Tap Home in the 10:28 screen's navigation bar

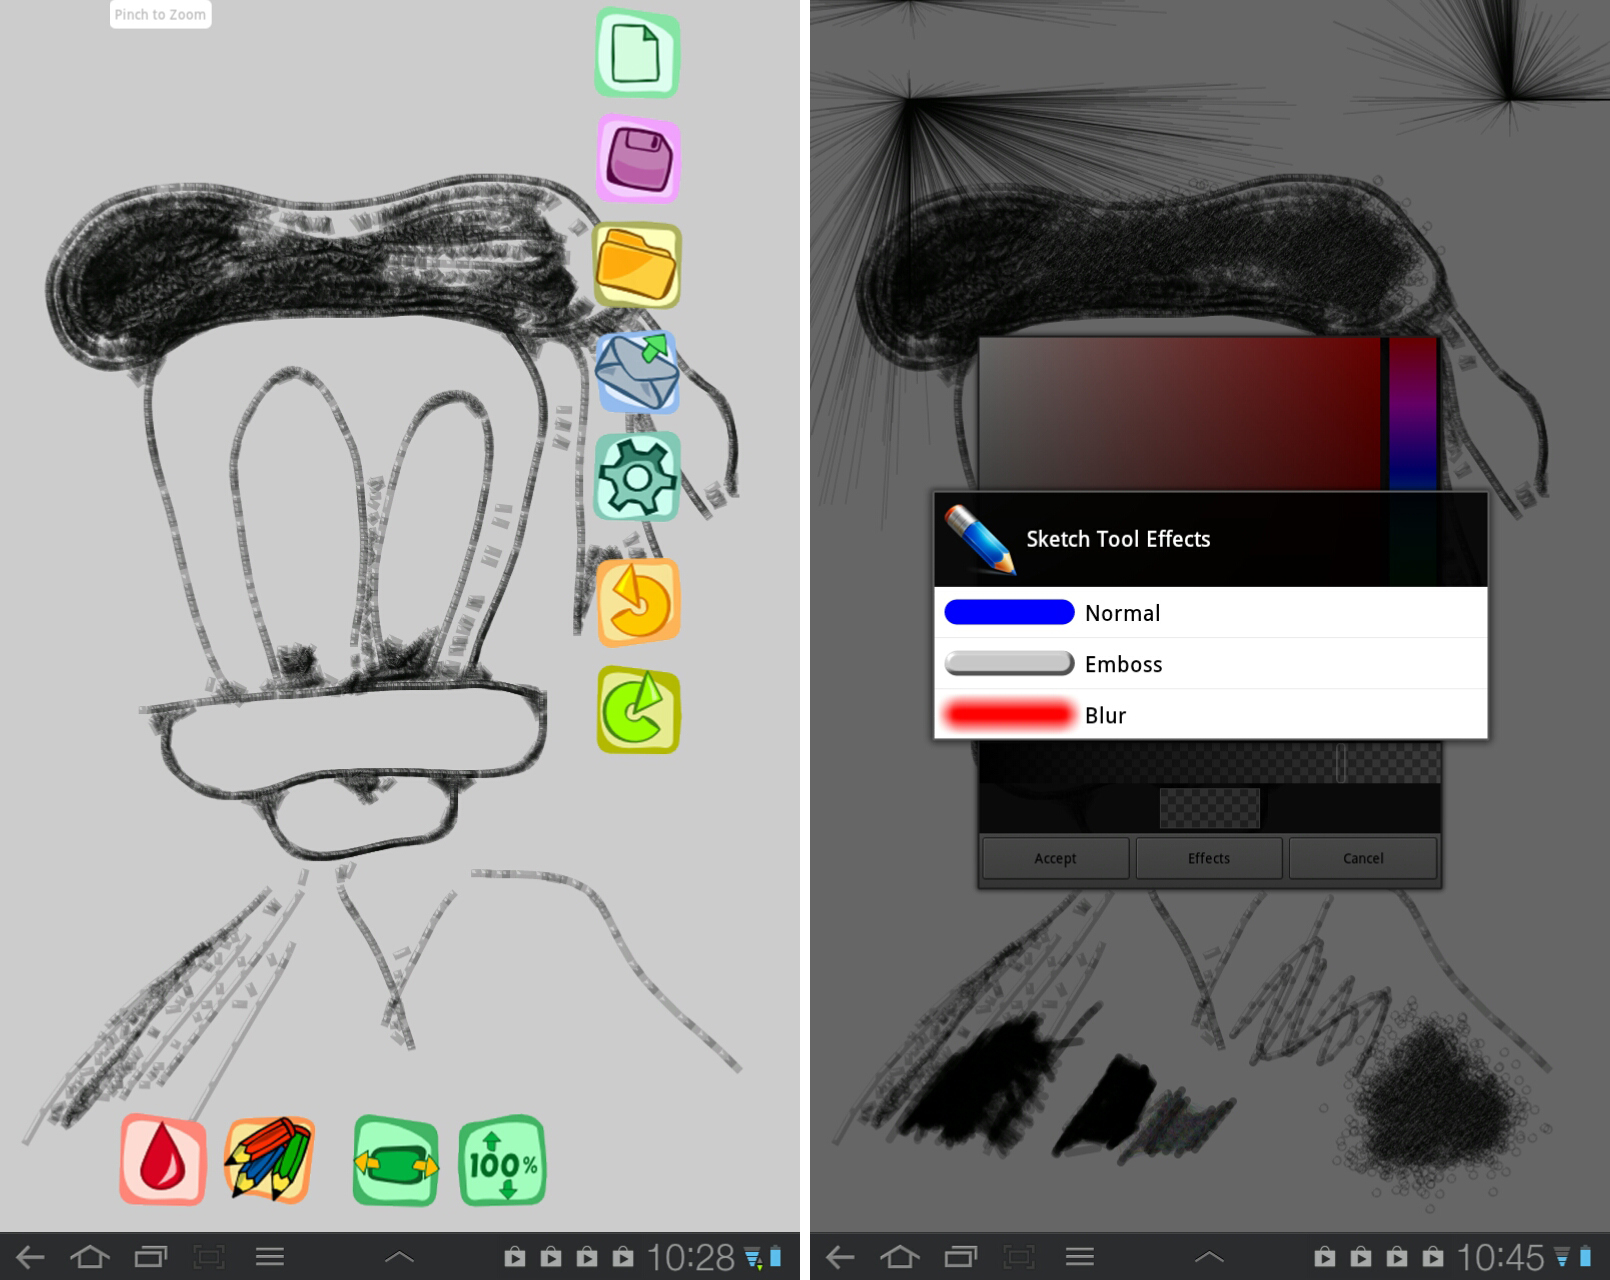90,1257
